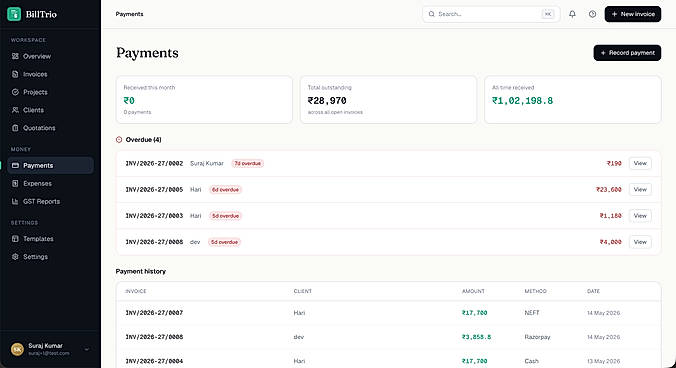The height and width of the screenshot is (368, 676).
Task: Open Quotations from sidebar
Action: [50, 128]
